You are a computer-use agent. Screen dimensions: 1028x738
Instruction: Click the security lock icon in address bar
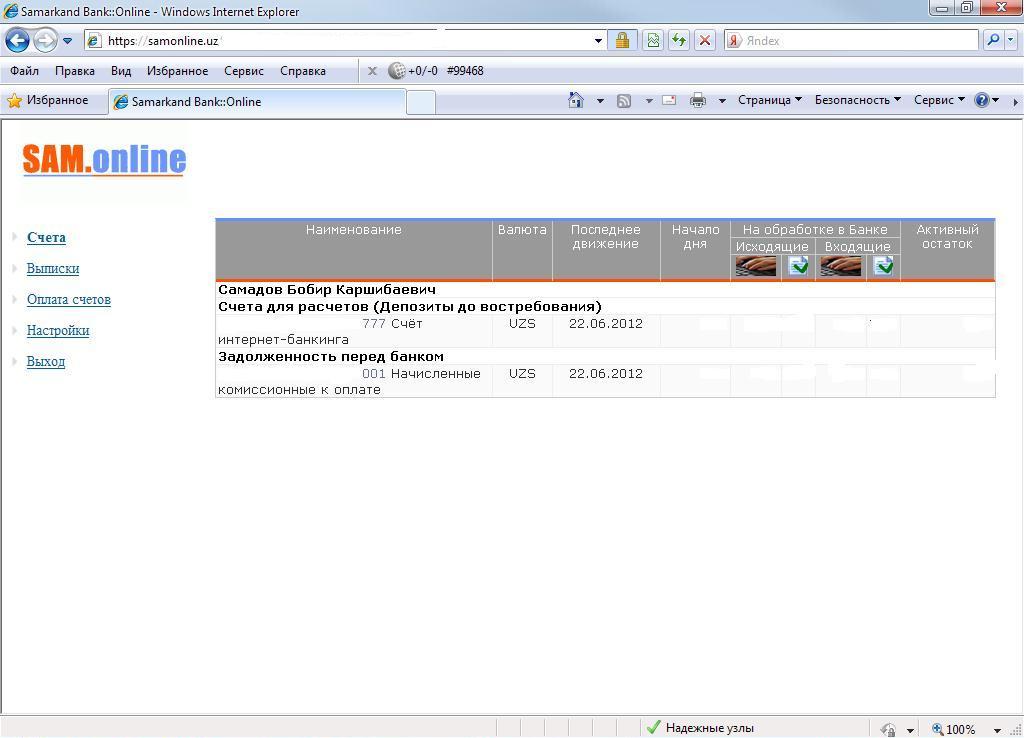622,41
